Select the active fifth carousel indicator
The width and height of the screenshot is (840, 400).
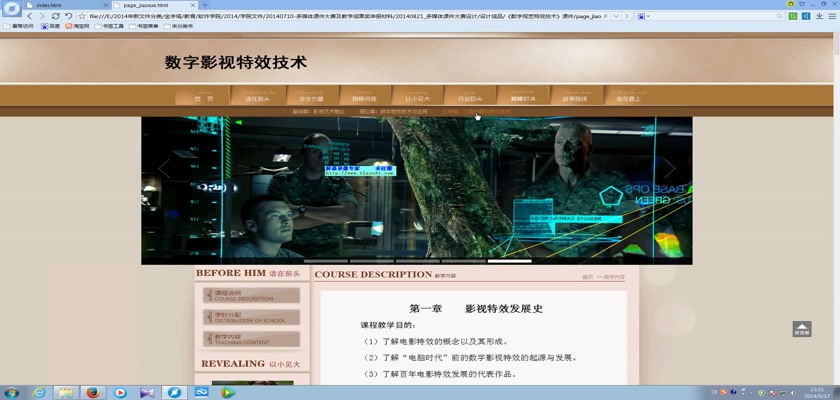[509, 261]
